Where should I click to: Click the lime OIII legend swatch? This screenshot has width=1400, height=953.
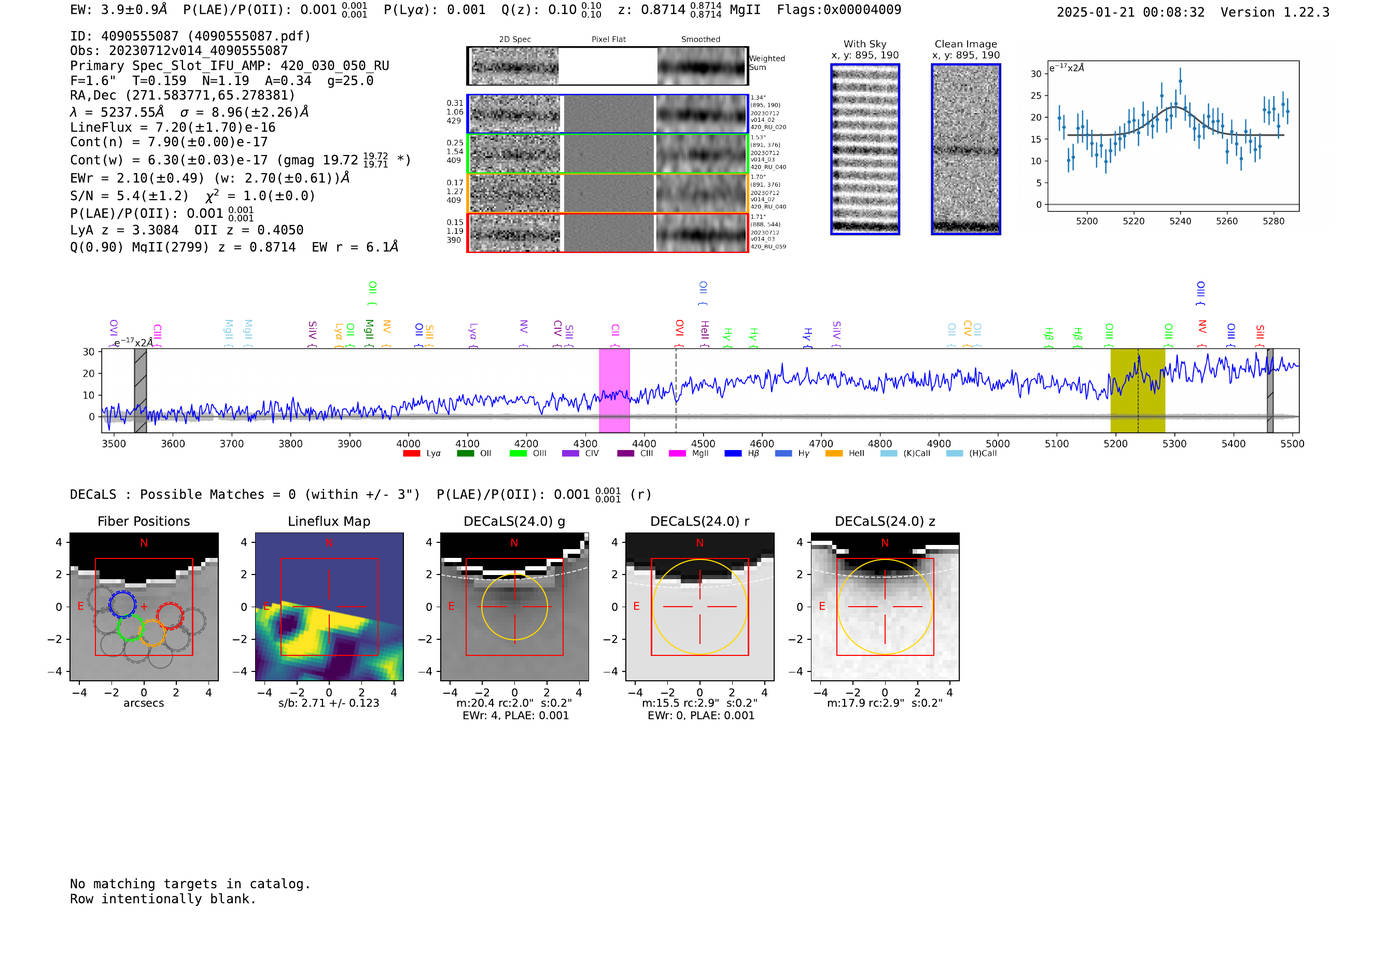pos(518,454)
